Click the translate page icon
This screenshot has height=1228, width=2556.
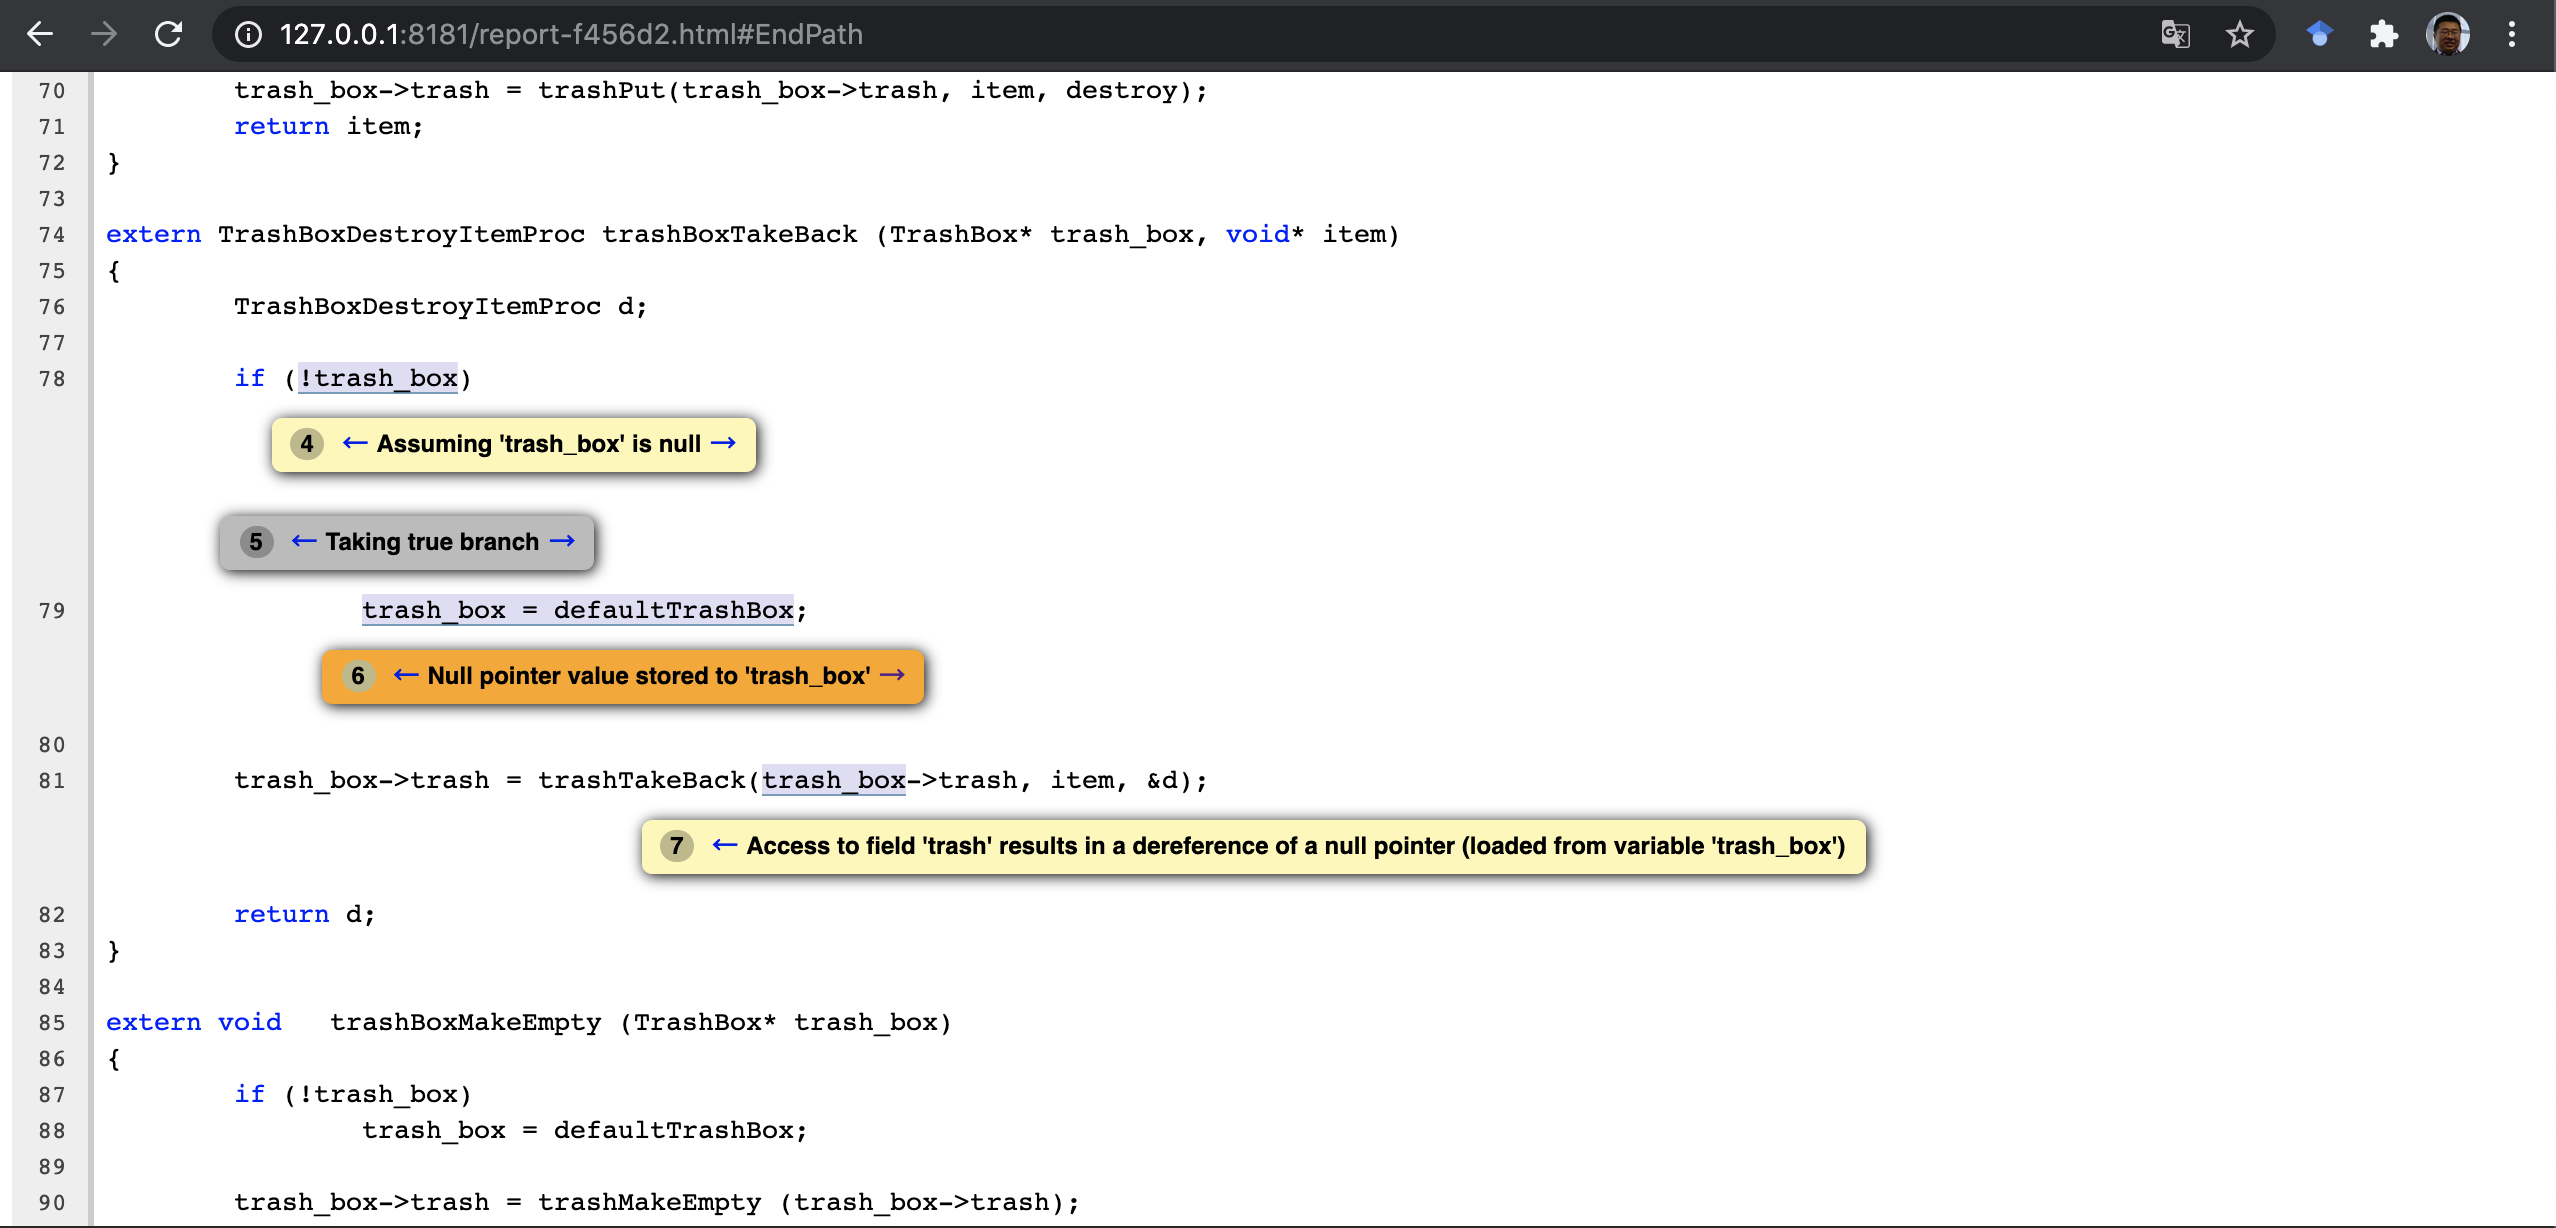(2175, 35)
